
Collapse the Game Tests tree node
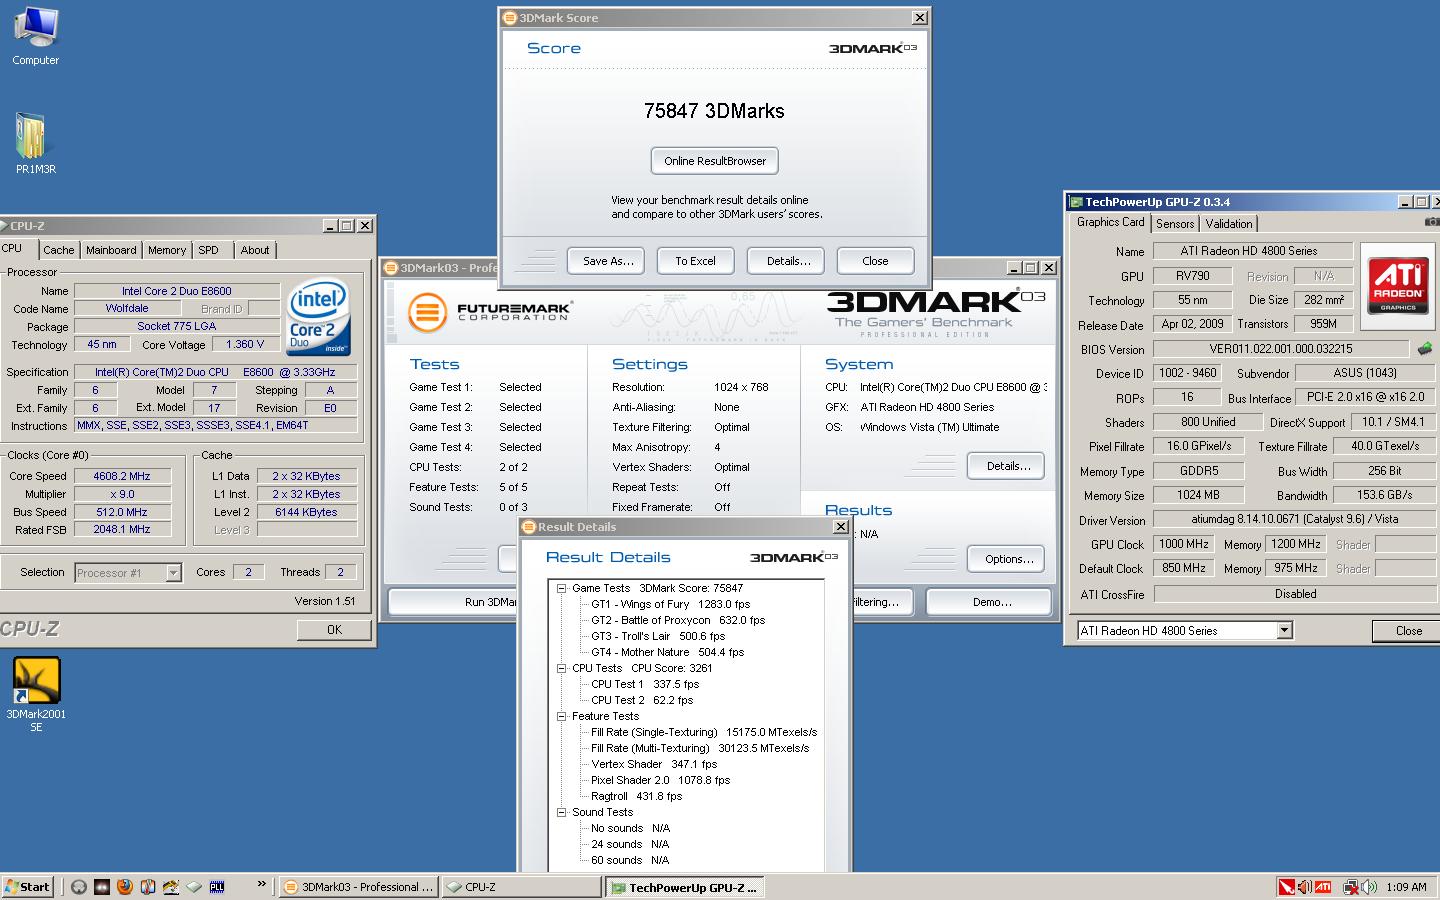coord(561,589)
